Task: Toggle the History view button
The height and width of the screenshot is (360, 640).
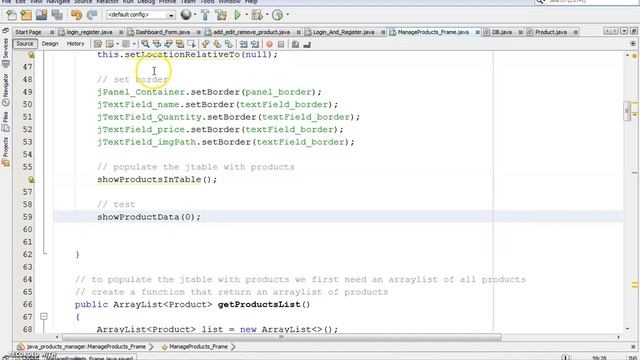Action: (76, 44)
